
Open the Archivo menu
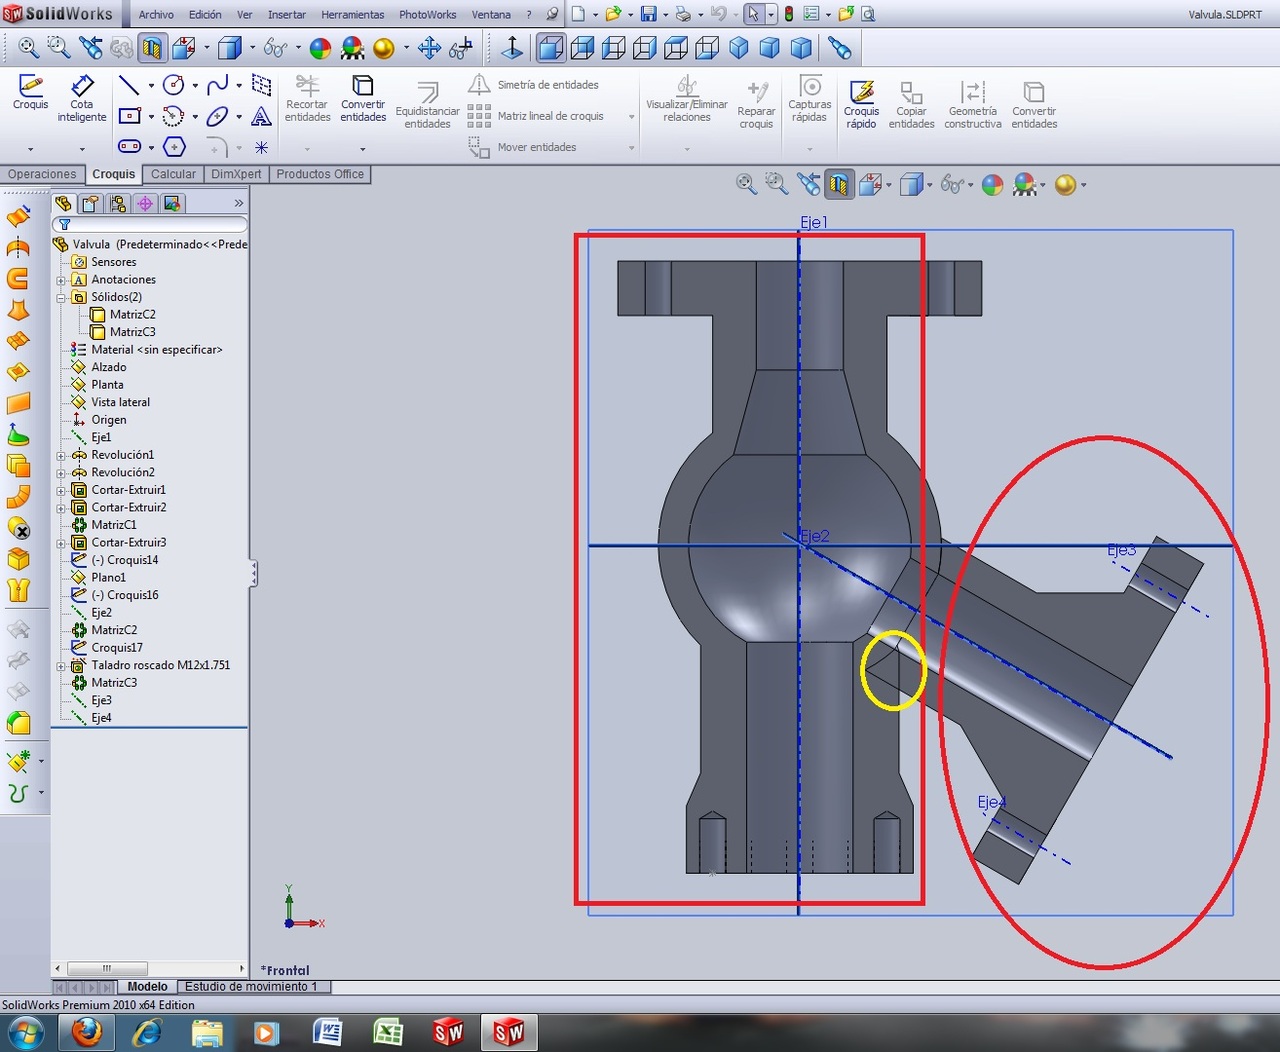[x=156, y=15]
